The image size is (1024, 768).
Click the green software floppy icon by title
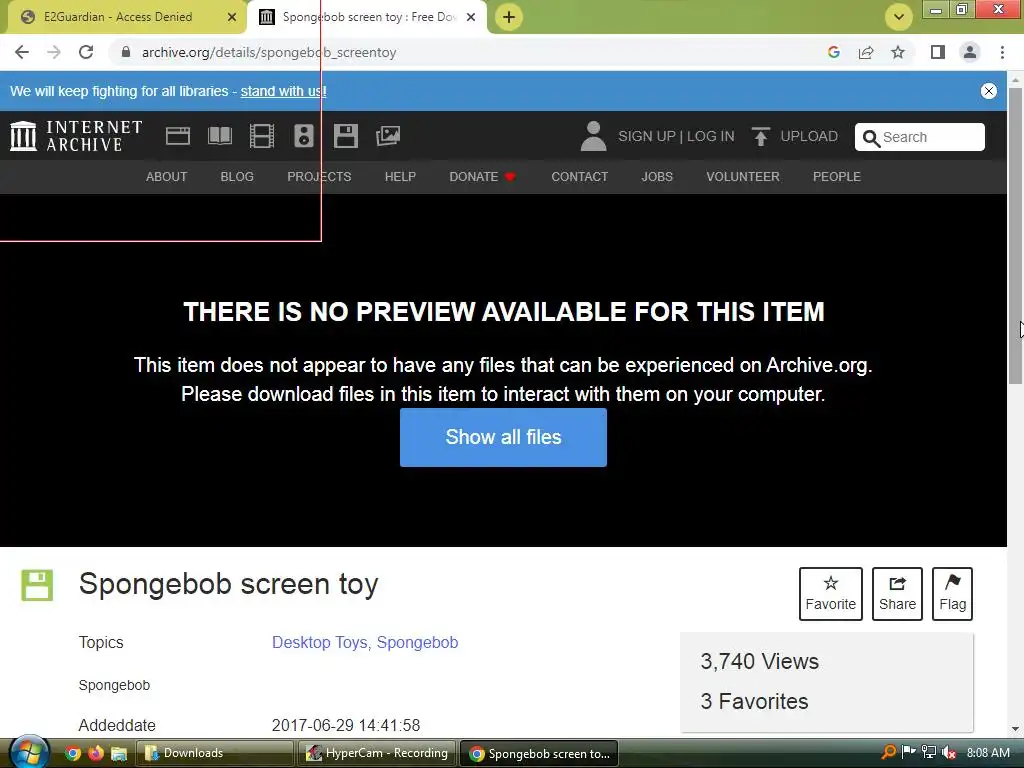(x=37, y=584)
